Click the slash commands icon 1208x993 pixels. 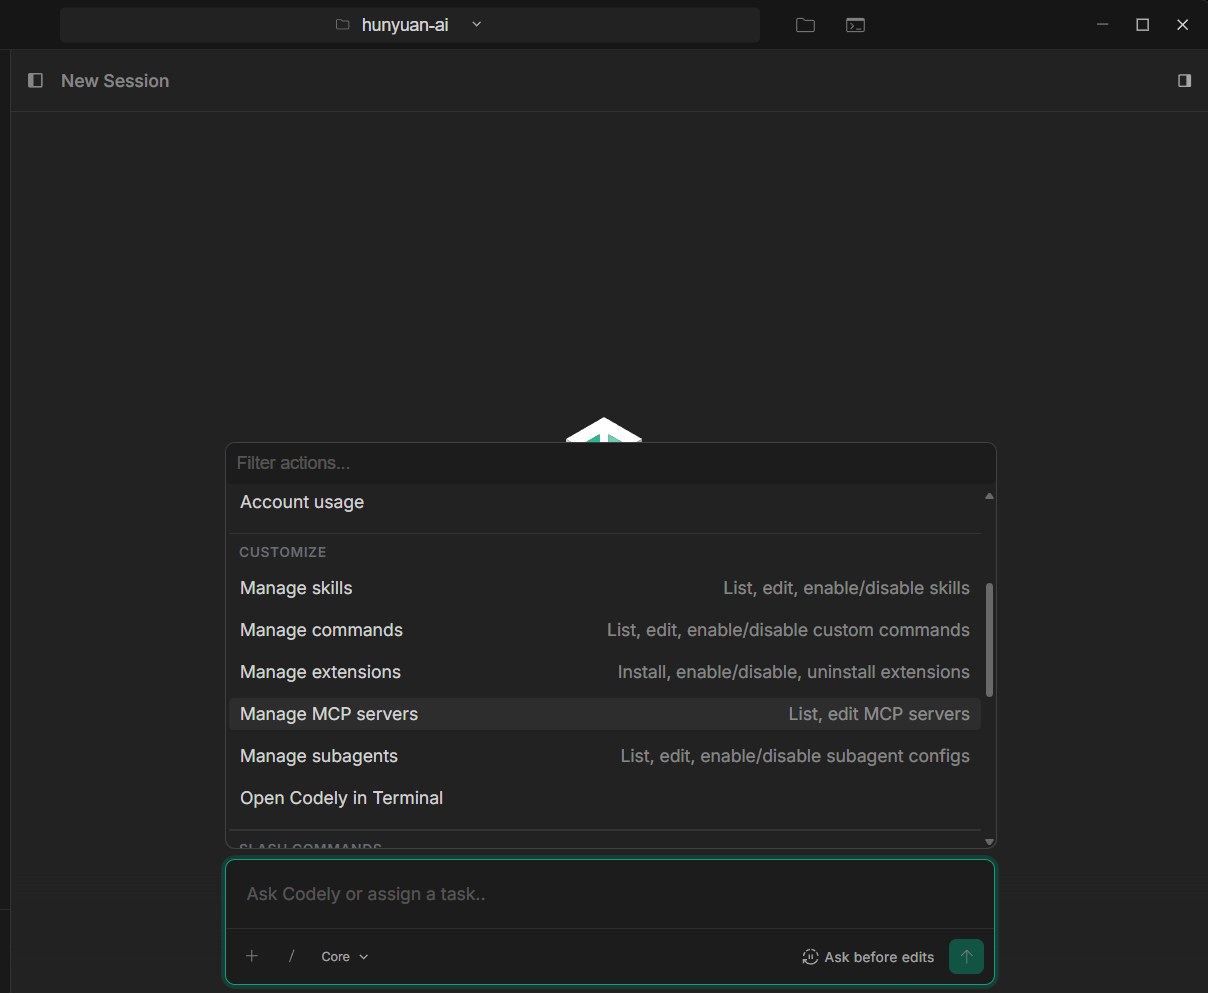(x=291, y=956)
